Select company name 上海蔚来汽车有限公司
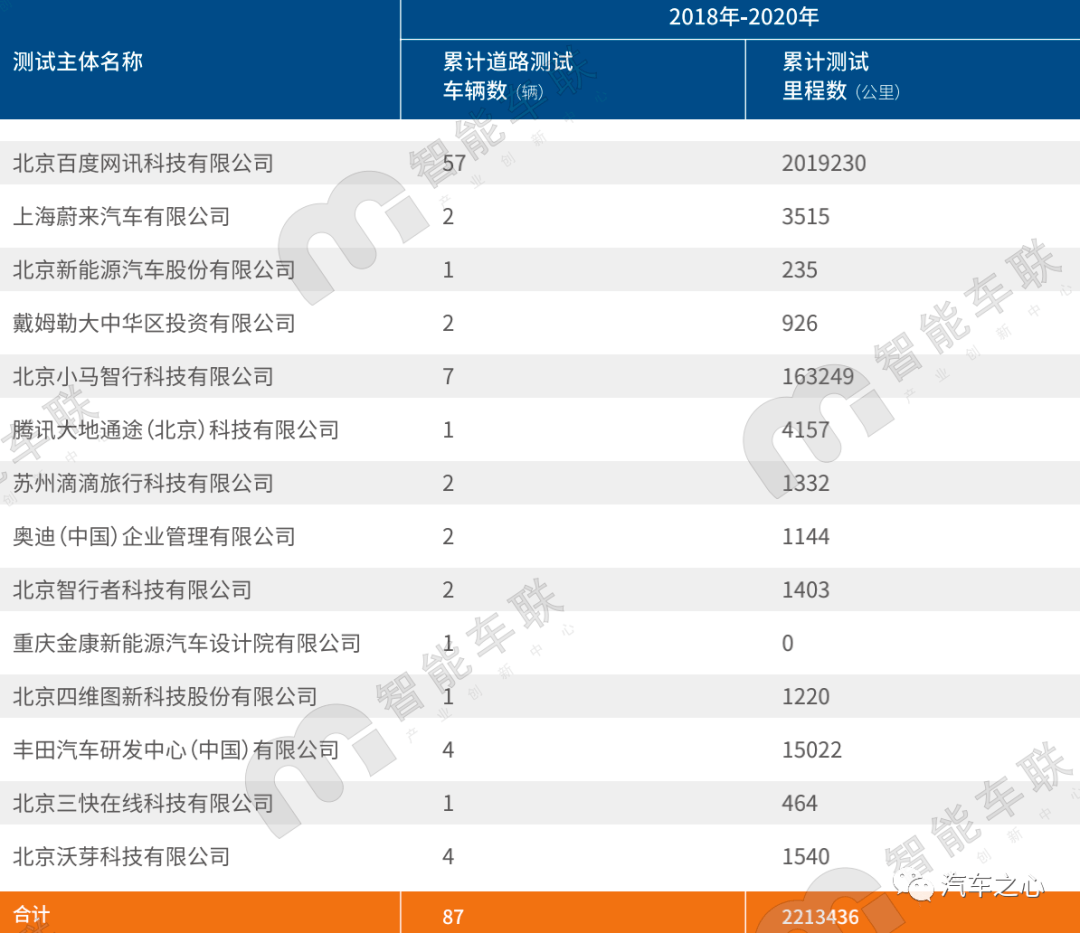Image resolution: width=1080 pixels, height=933 pixels. point(121,217)
